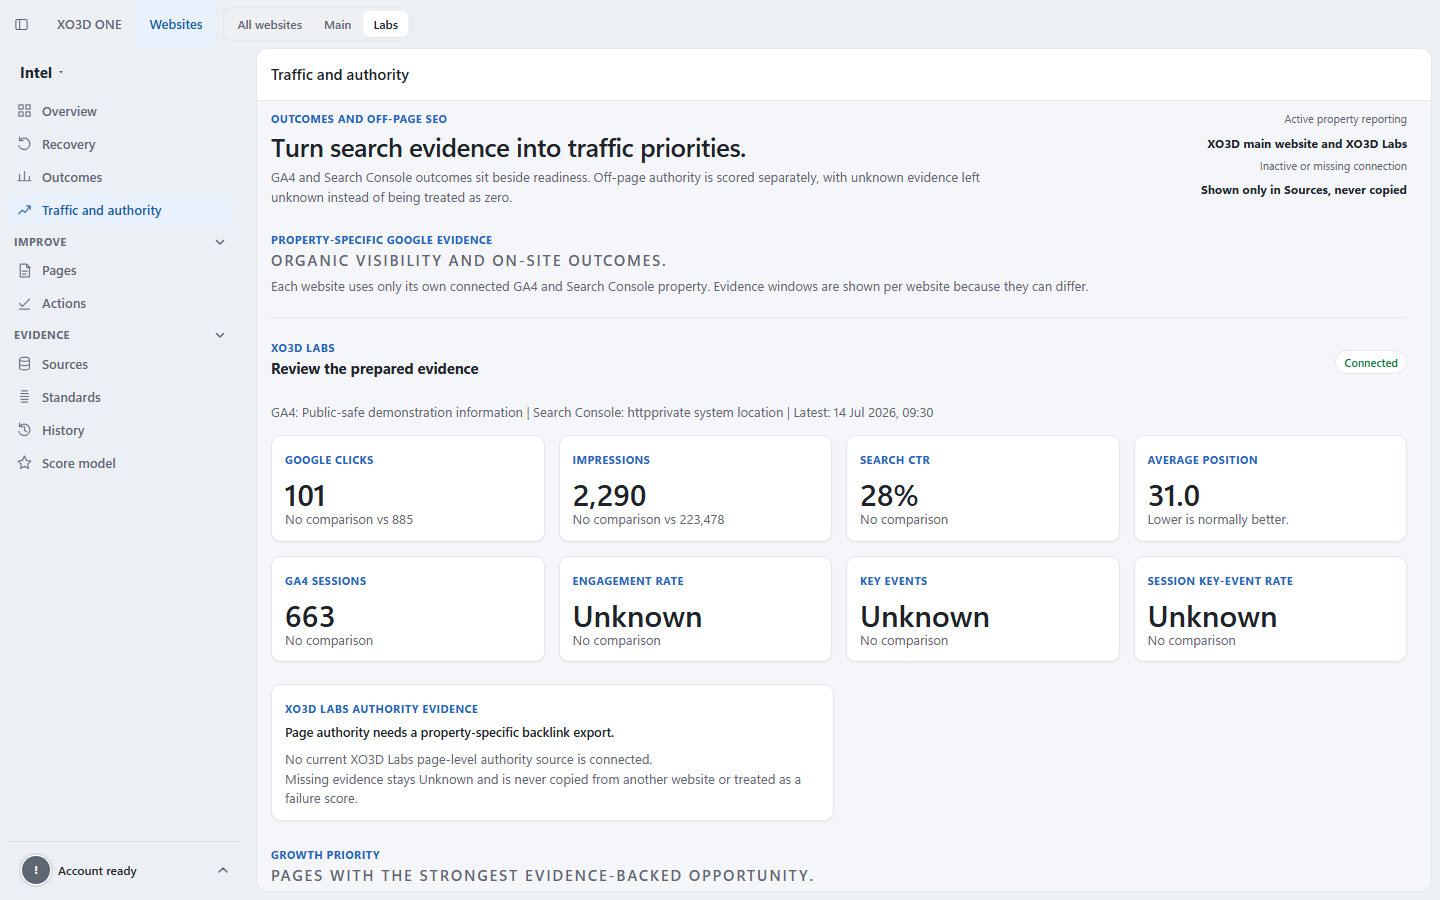1440x900 pixels.
Task: Open the Score model page
Action: (120, 463)
